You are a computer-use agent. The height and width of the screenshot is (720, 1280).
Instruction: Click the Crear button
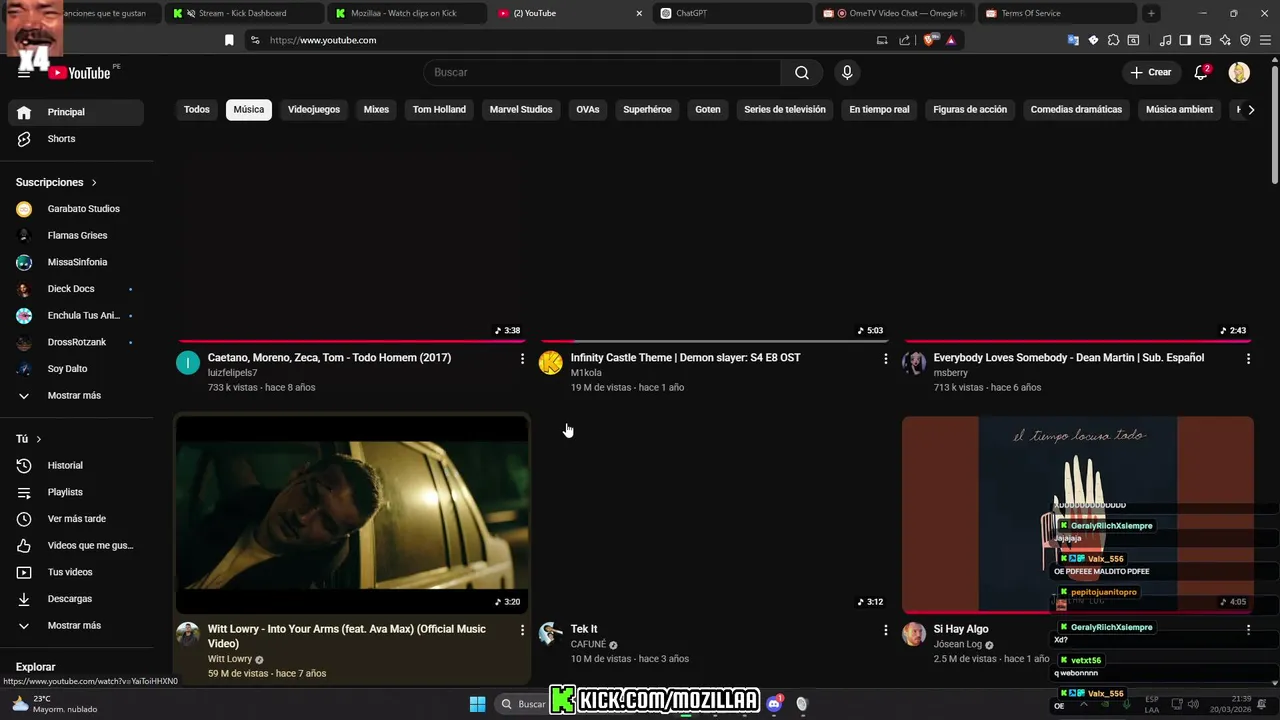tap(1150, 72)
